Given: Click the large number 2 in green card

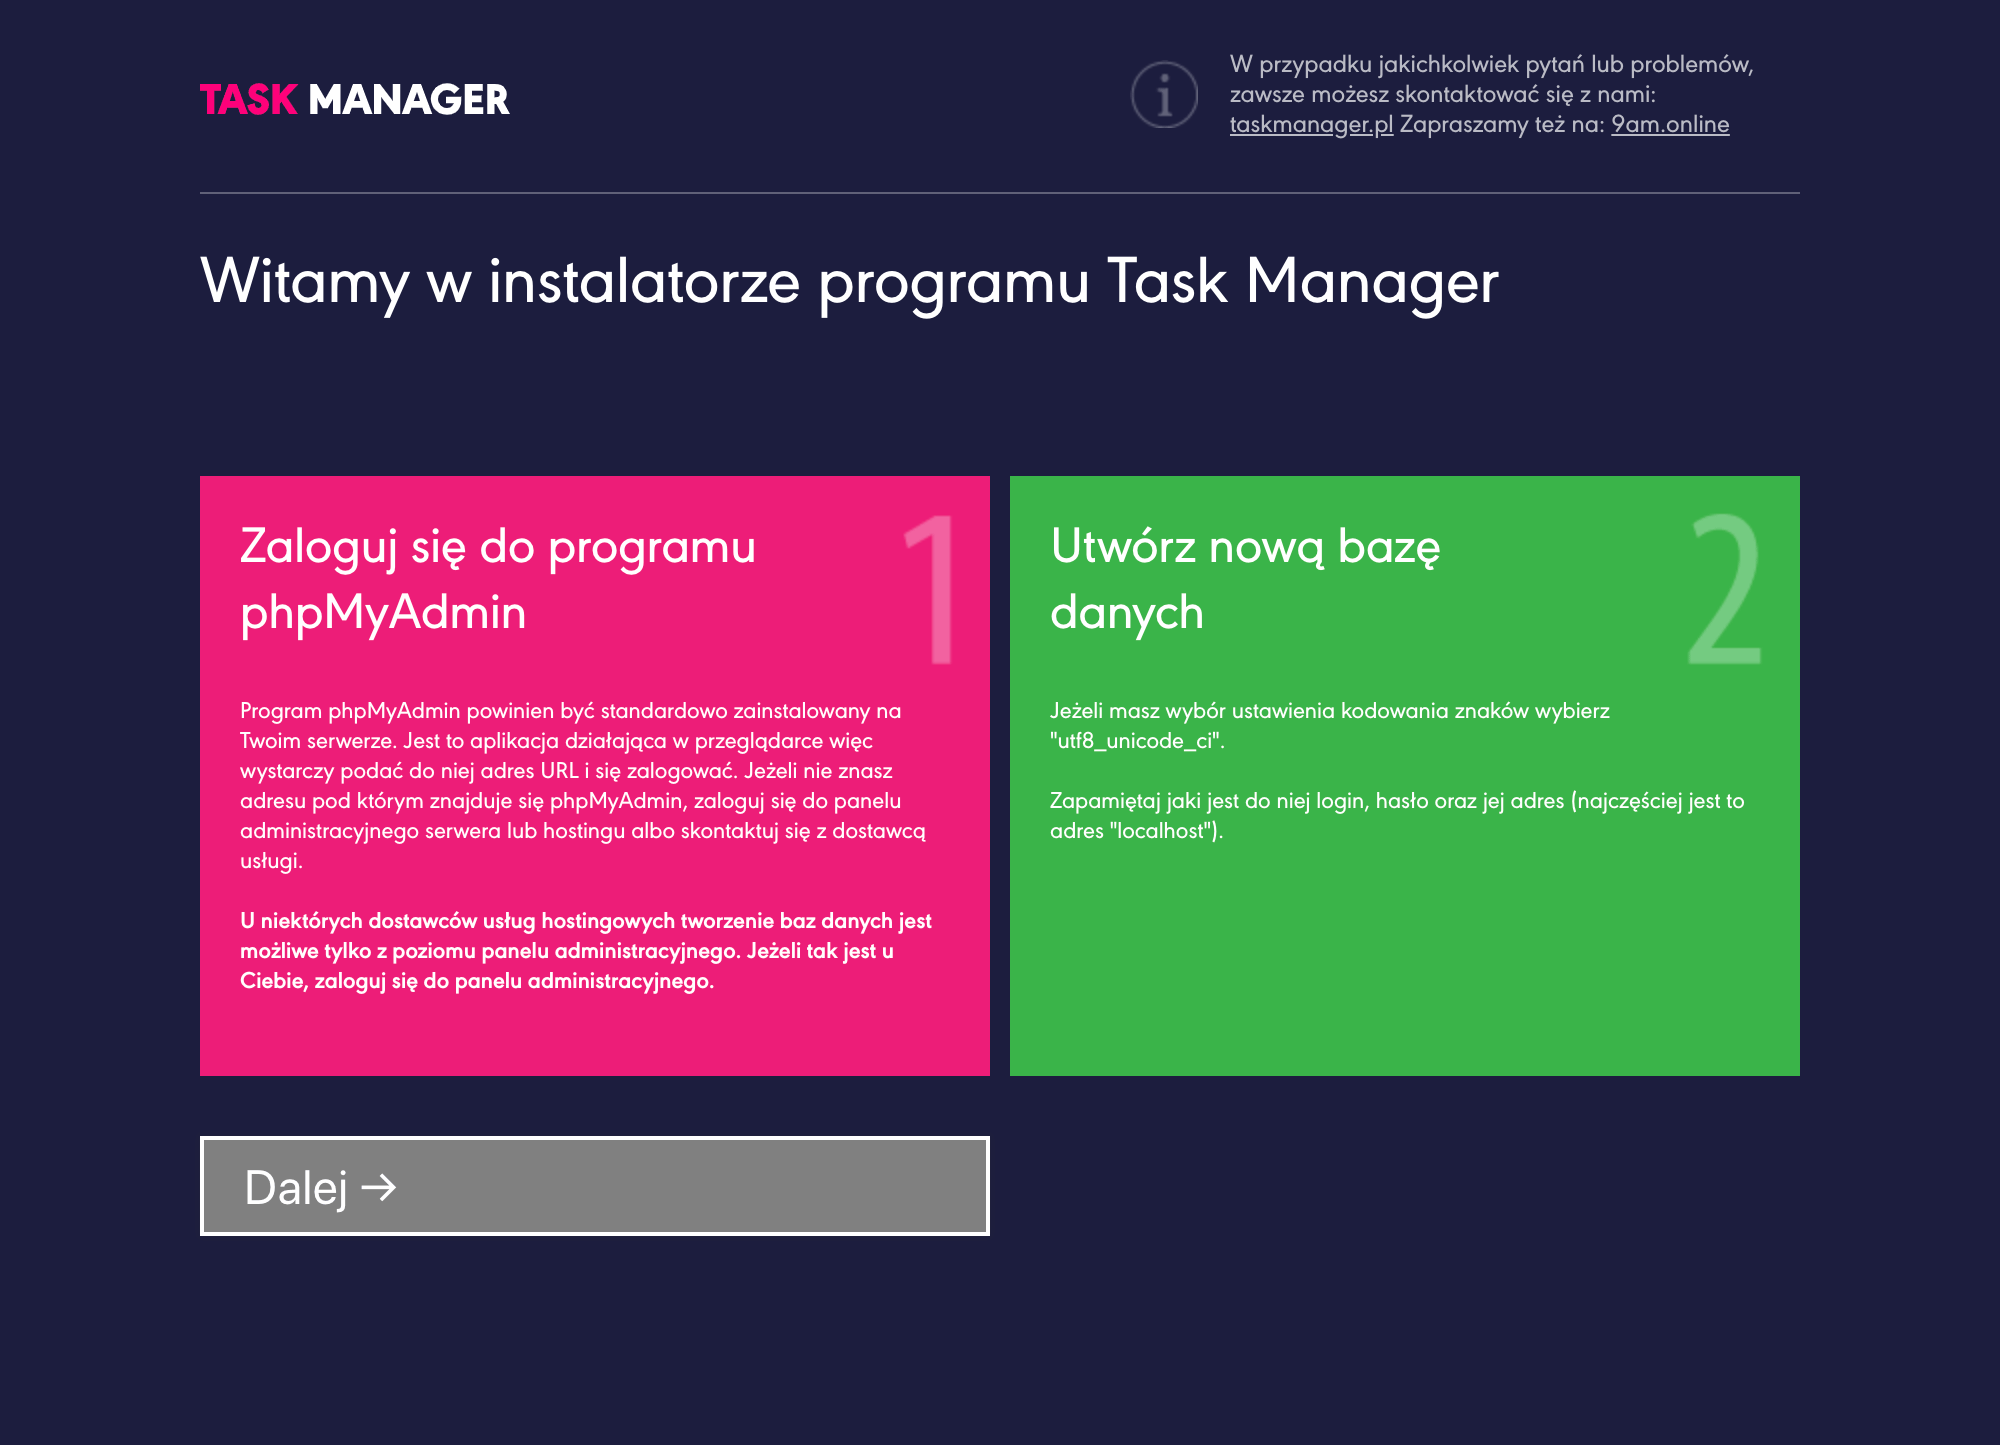Looking at the screenshot, I should pos(1724,590).
